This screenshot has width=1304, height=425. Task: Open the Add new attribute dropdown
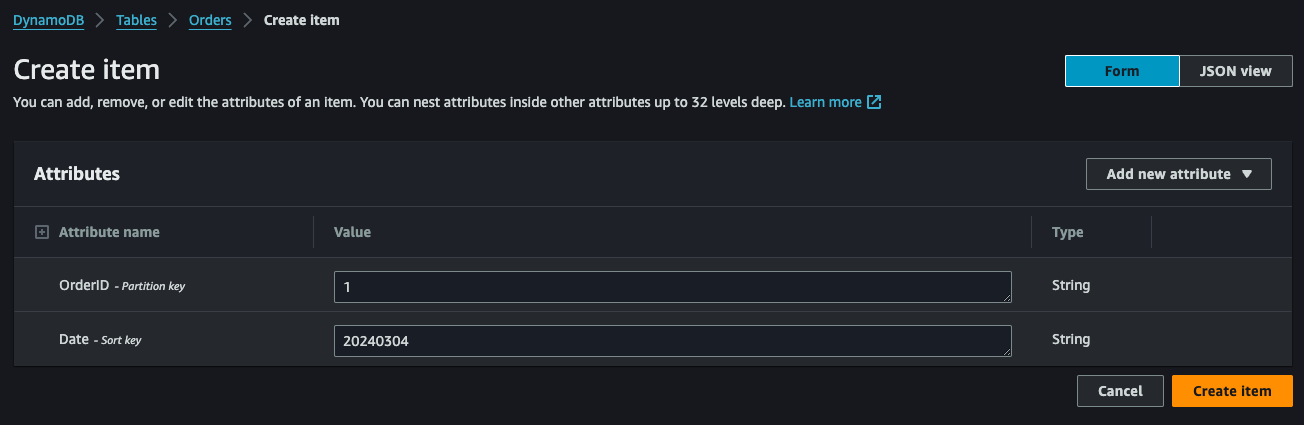[1179, 174]
